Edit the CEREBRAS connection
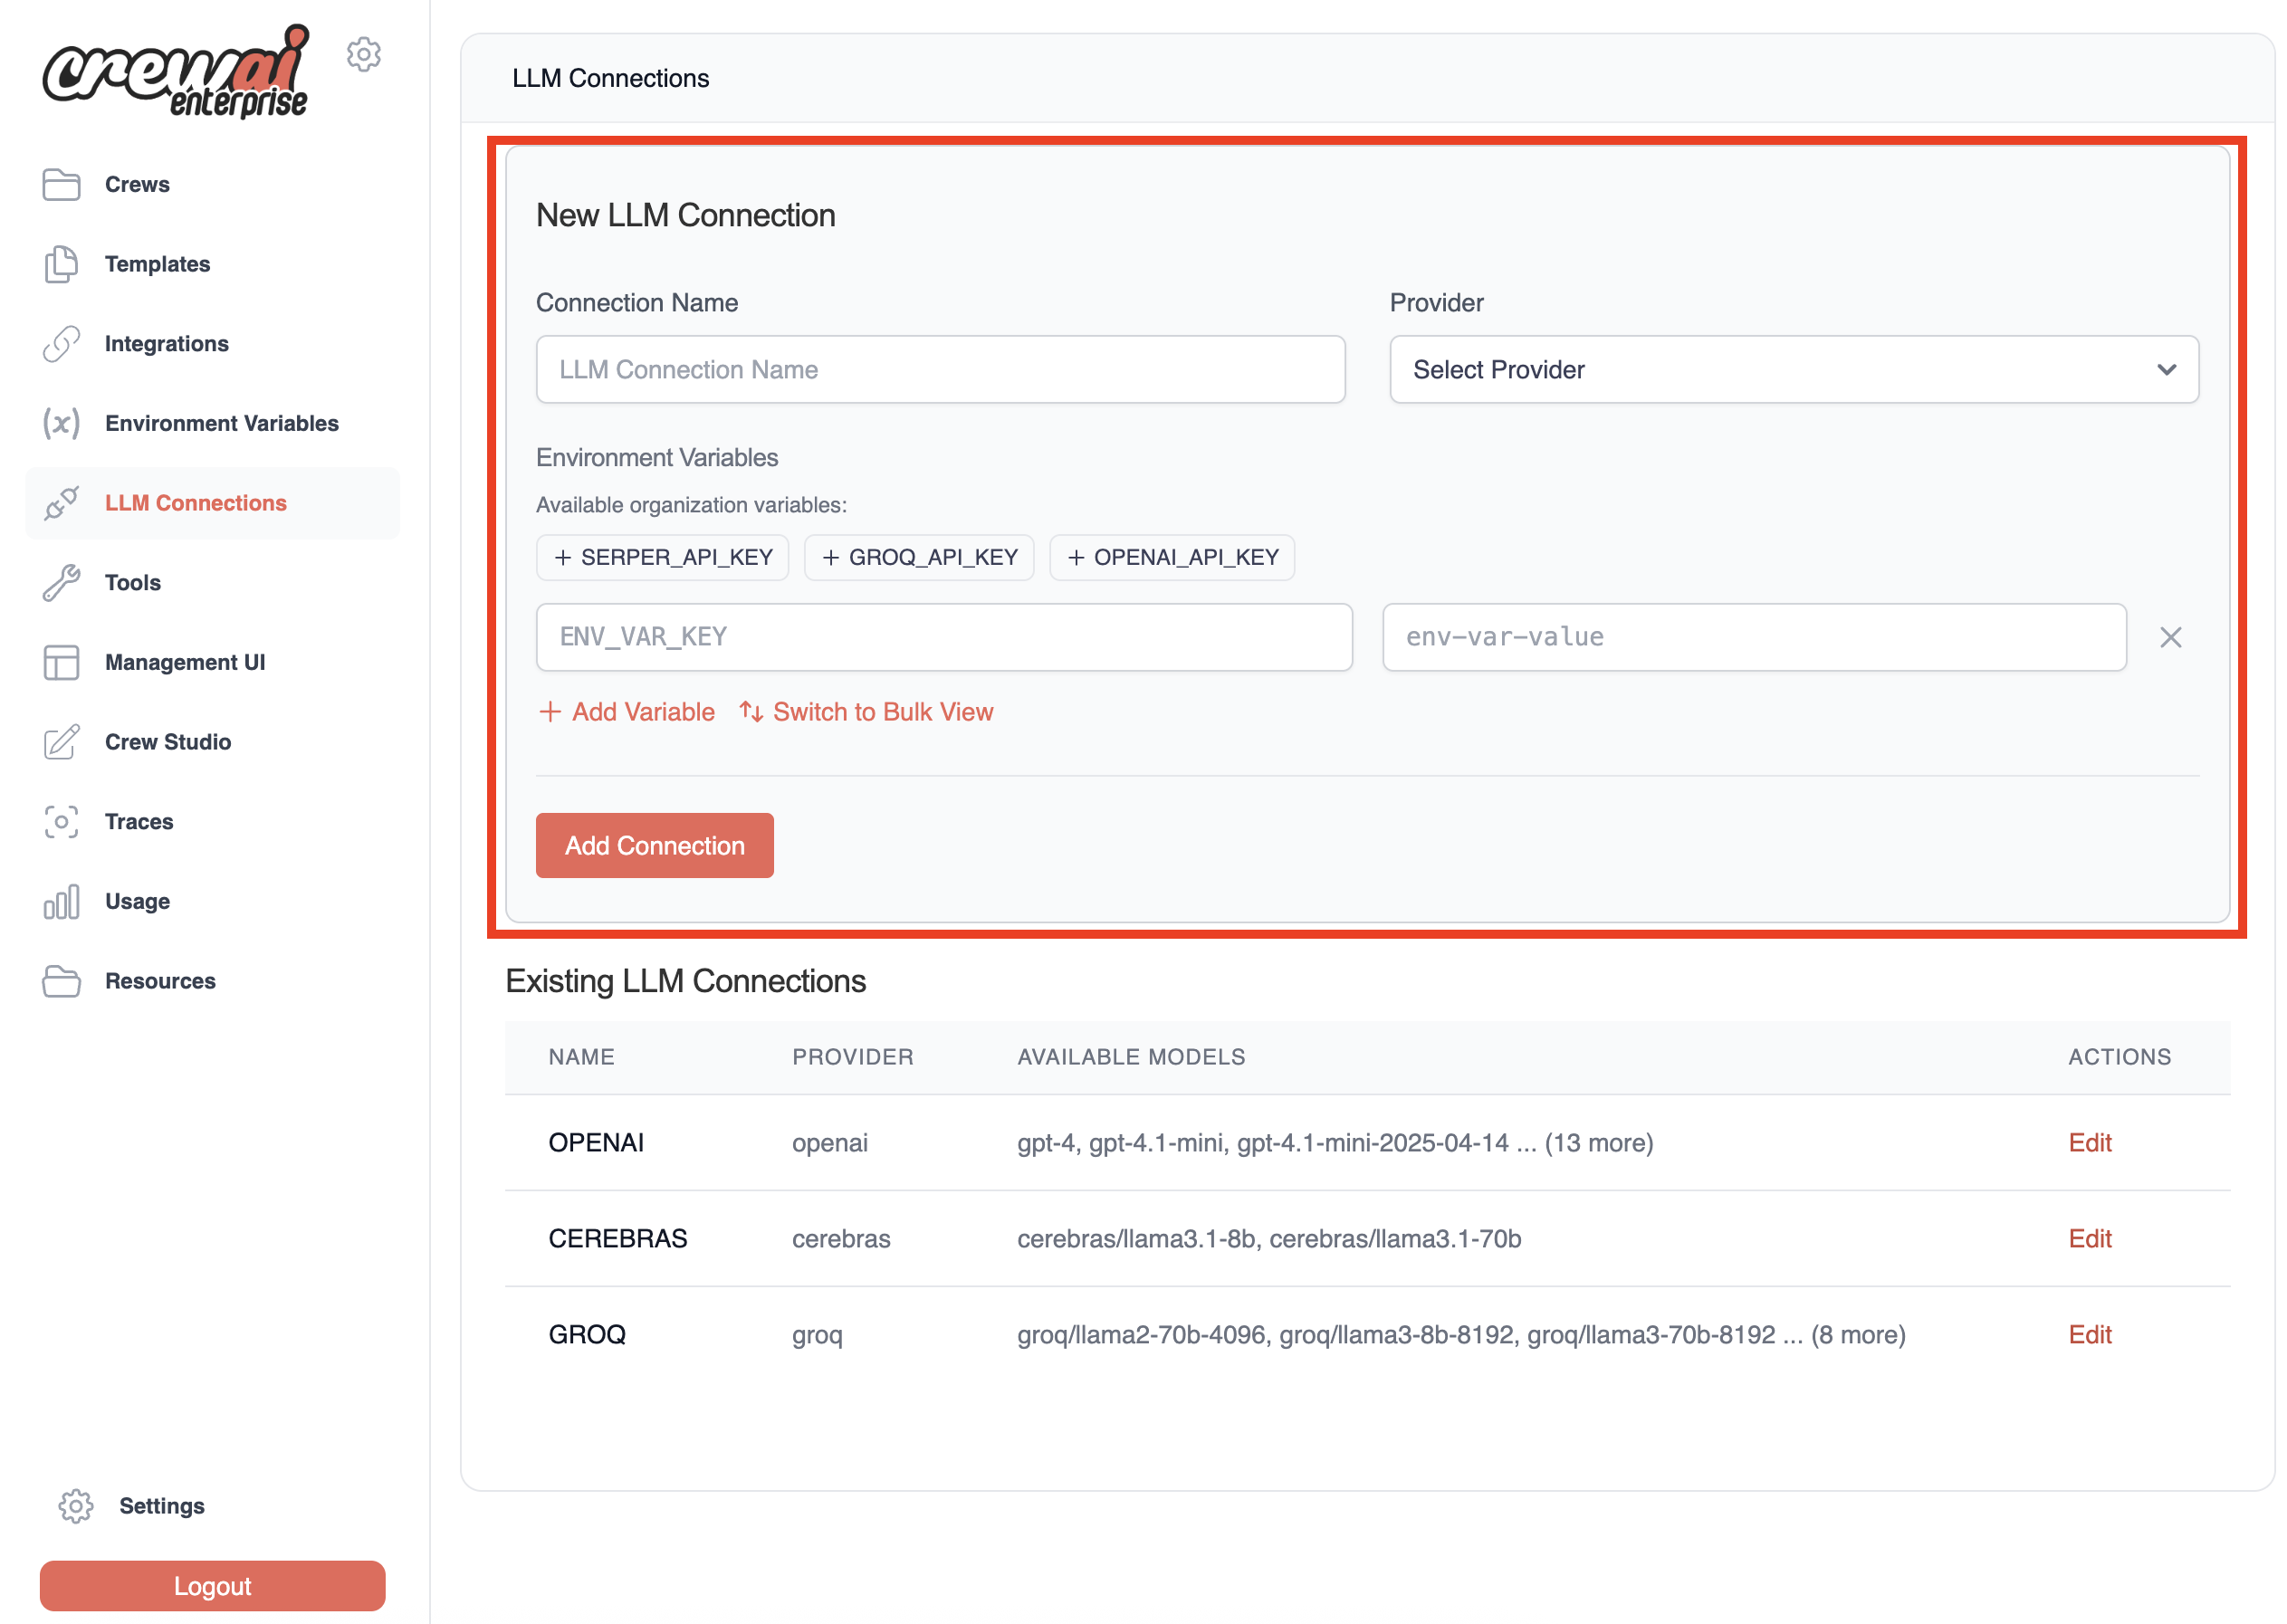 [2089, 1239]
